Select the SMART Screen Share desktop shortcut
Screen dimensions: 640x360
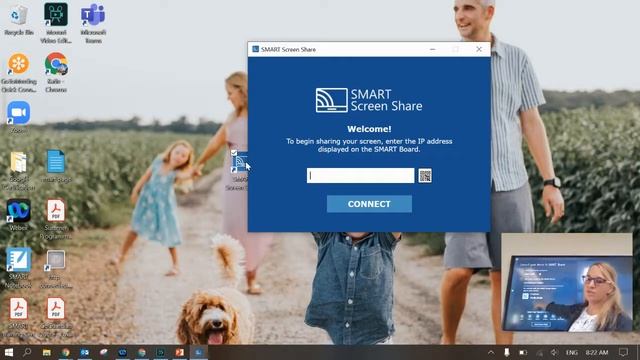(x=238, y=170)
